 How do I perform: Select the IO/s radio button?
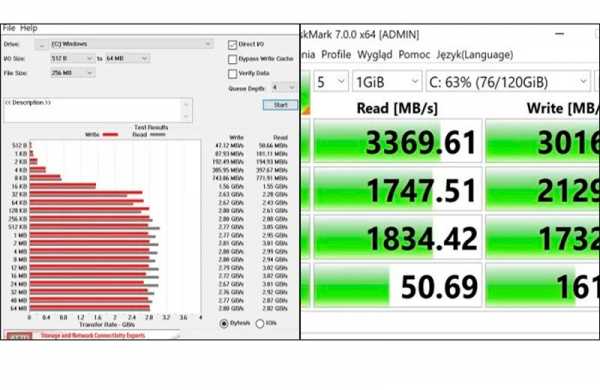click(260, 324)
